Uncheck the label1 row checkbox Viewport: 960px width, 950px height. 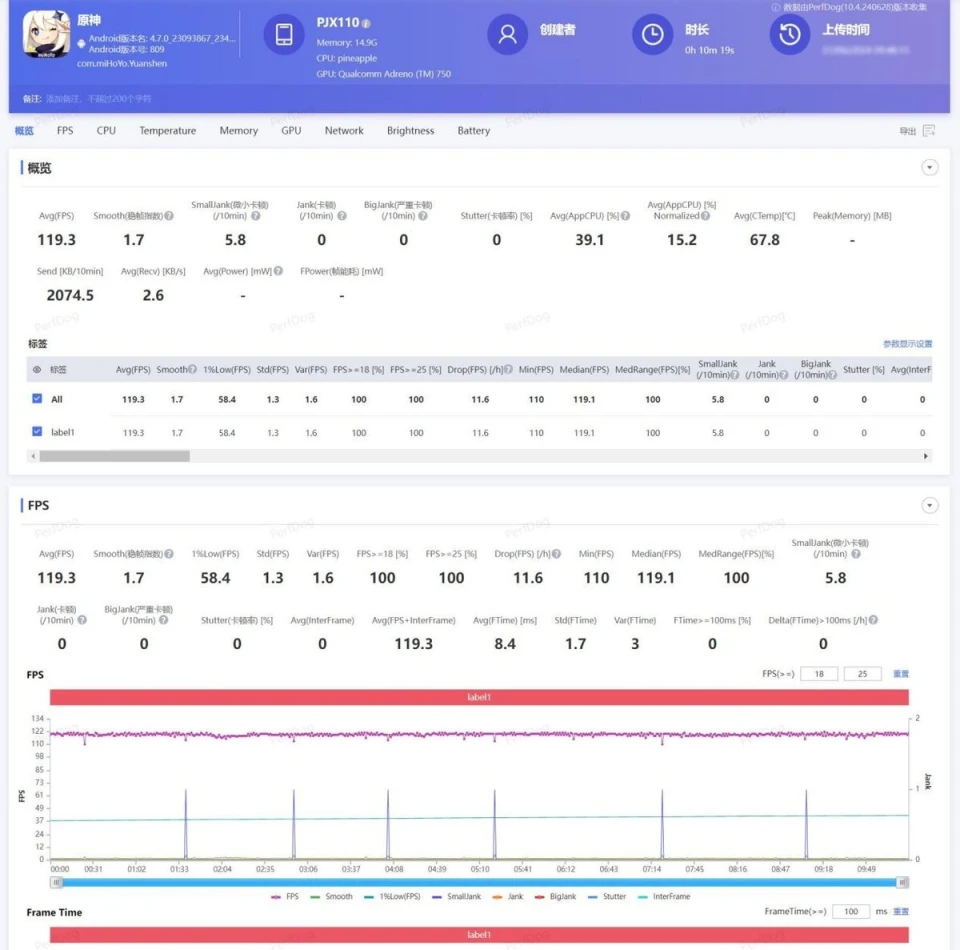tap(37, 432)
